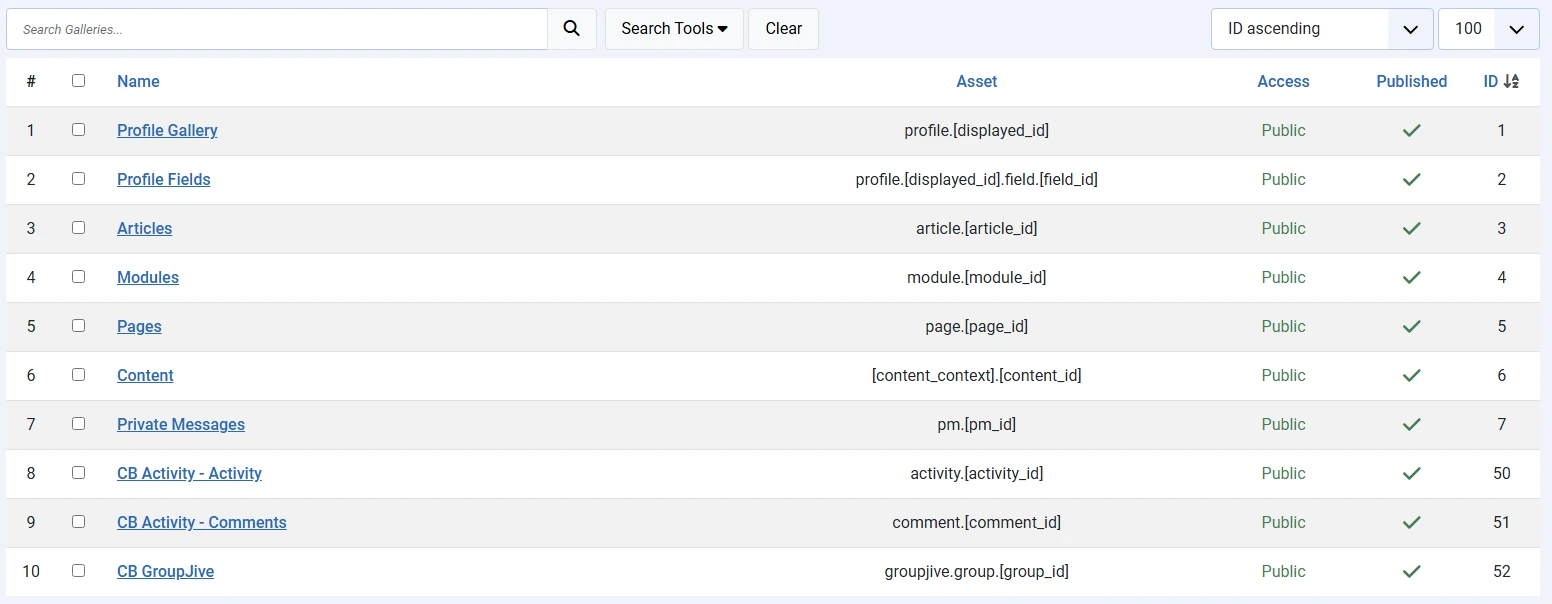1552x604 pixels.
Task: Check the select-all checkbox in header
Action: 79,81
